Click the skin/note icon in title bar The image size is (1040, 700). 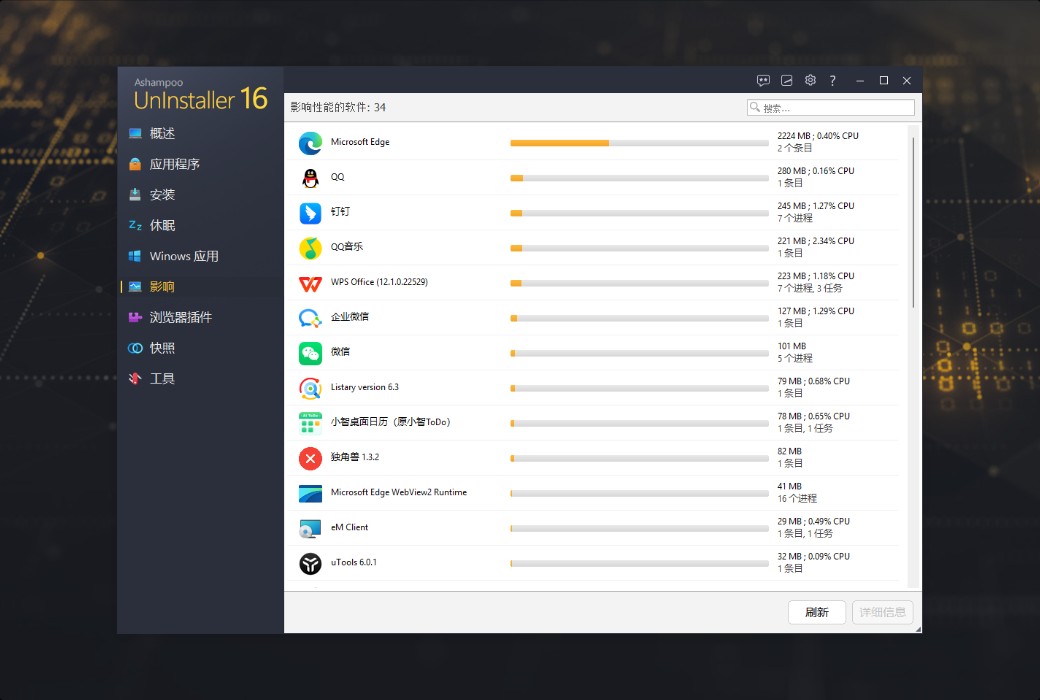pyautogui.click(x=787, y=80)
